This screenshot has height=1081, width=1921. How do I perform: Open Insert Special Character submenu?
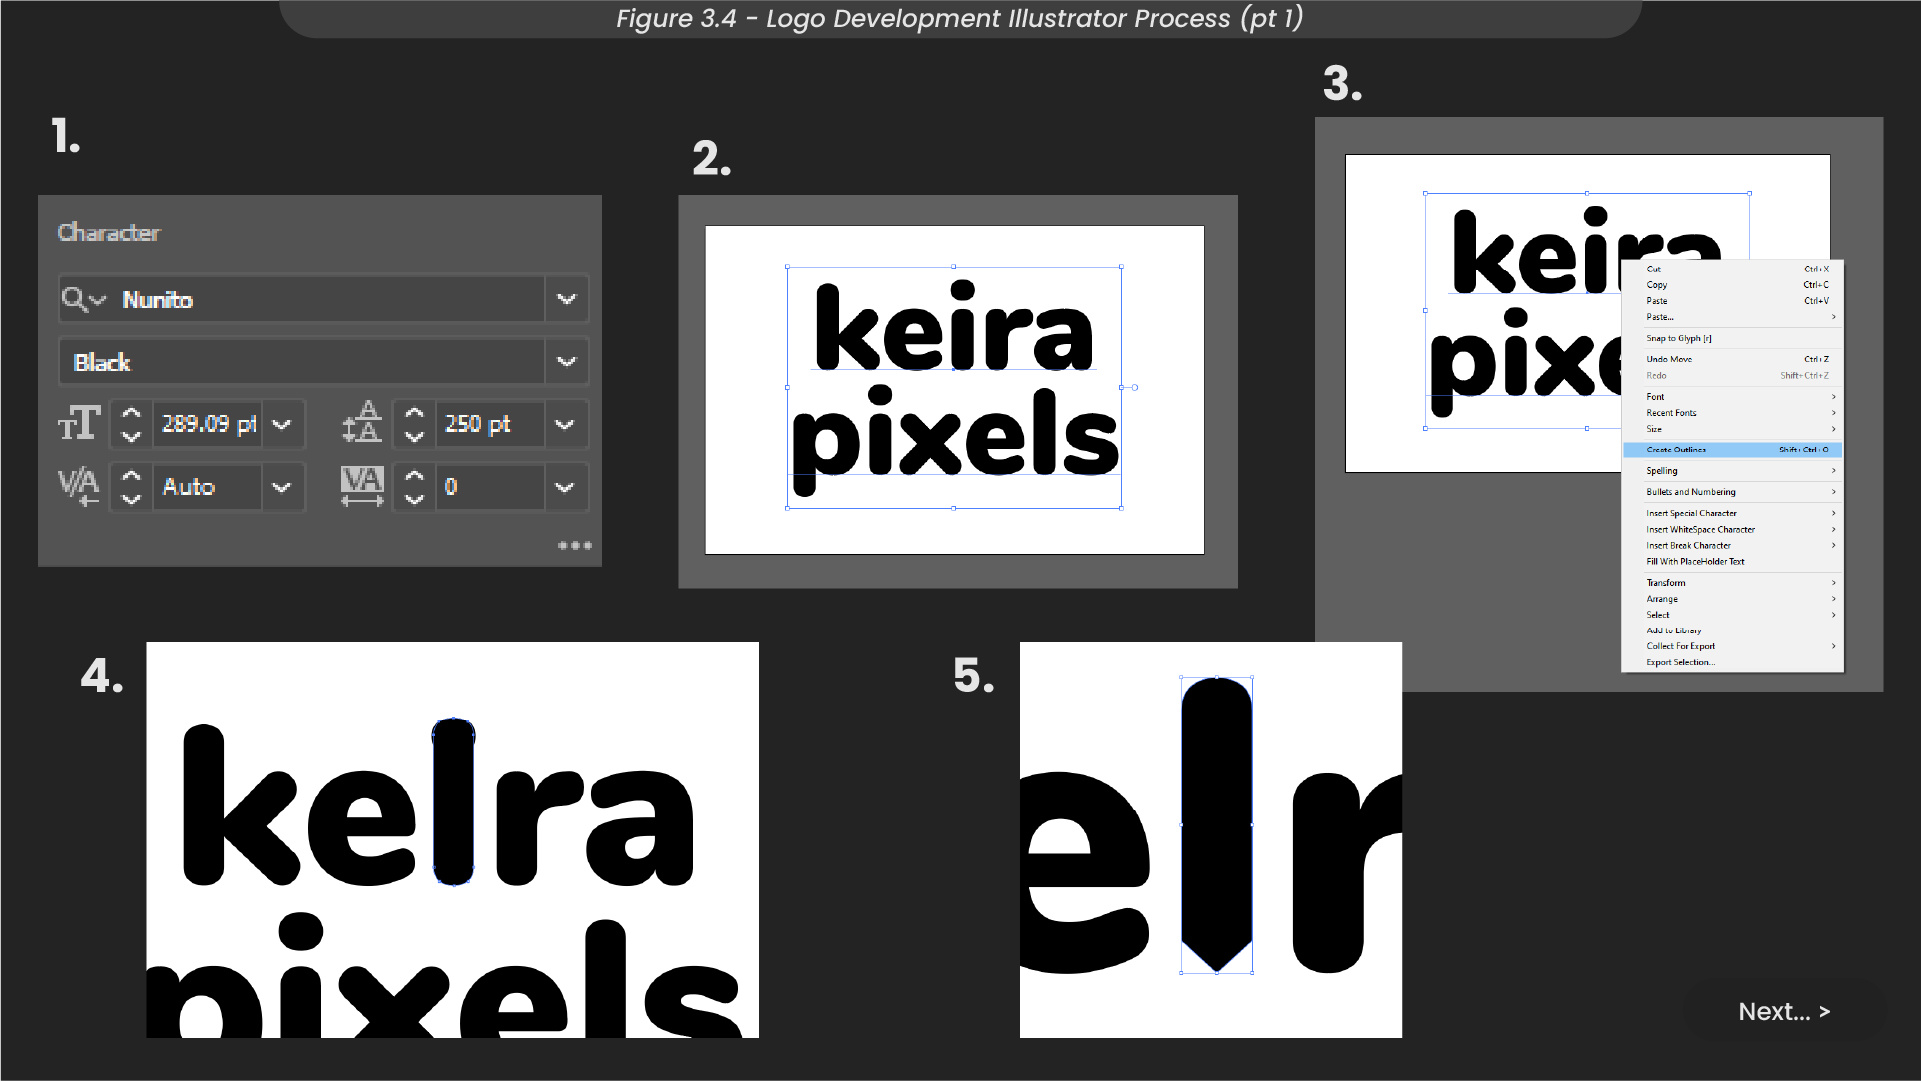(1733, 513)
